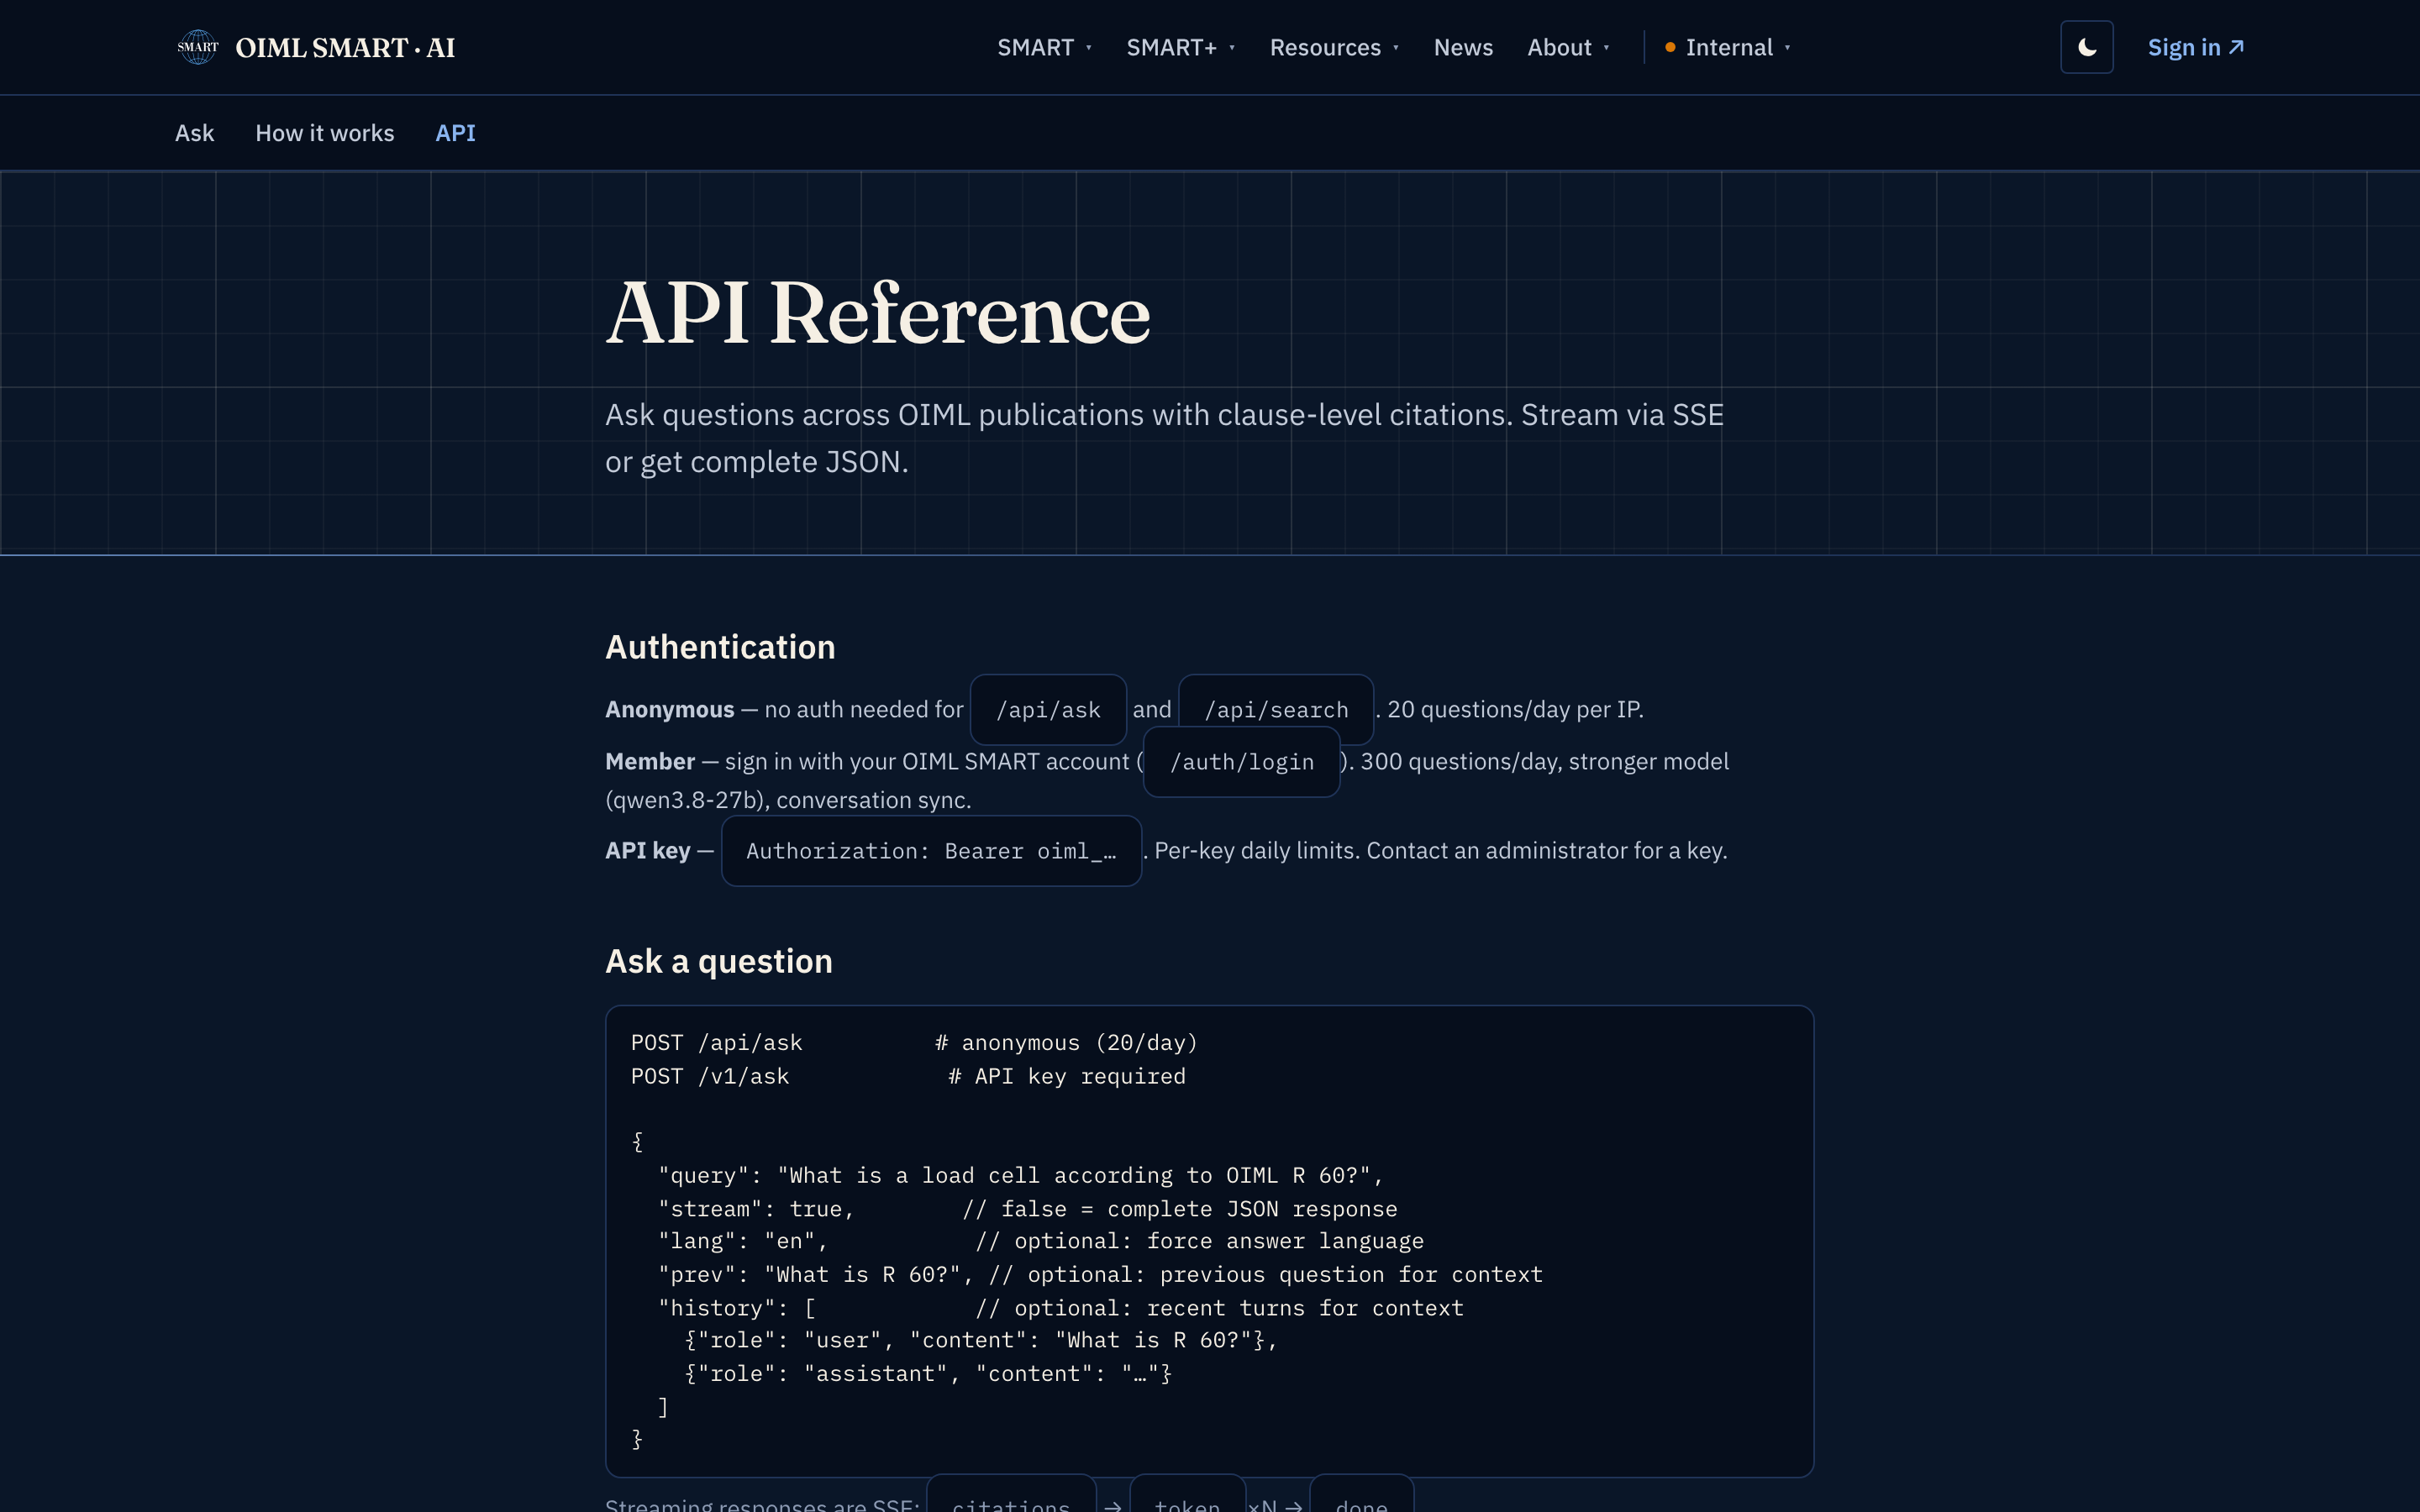Click the '"lang": "en",' code line
The height and width of the screenshot is (1512, 2420).
point(1040,1241)
